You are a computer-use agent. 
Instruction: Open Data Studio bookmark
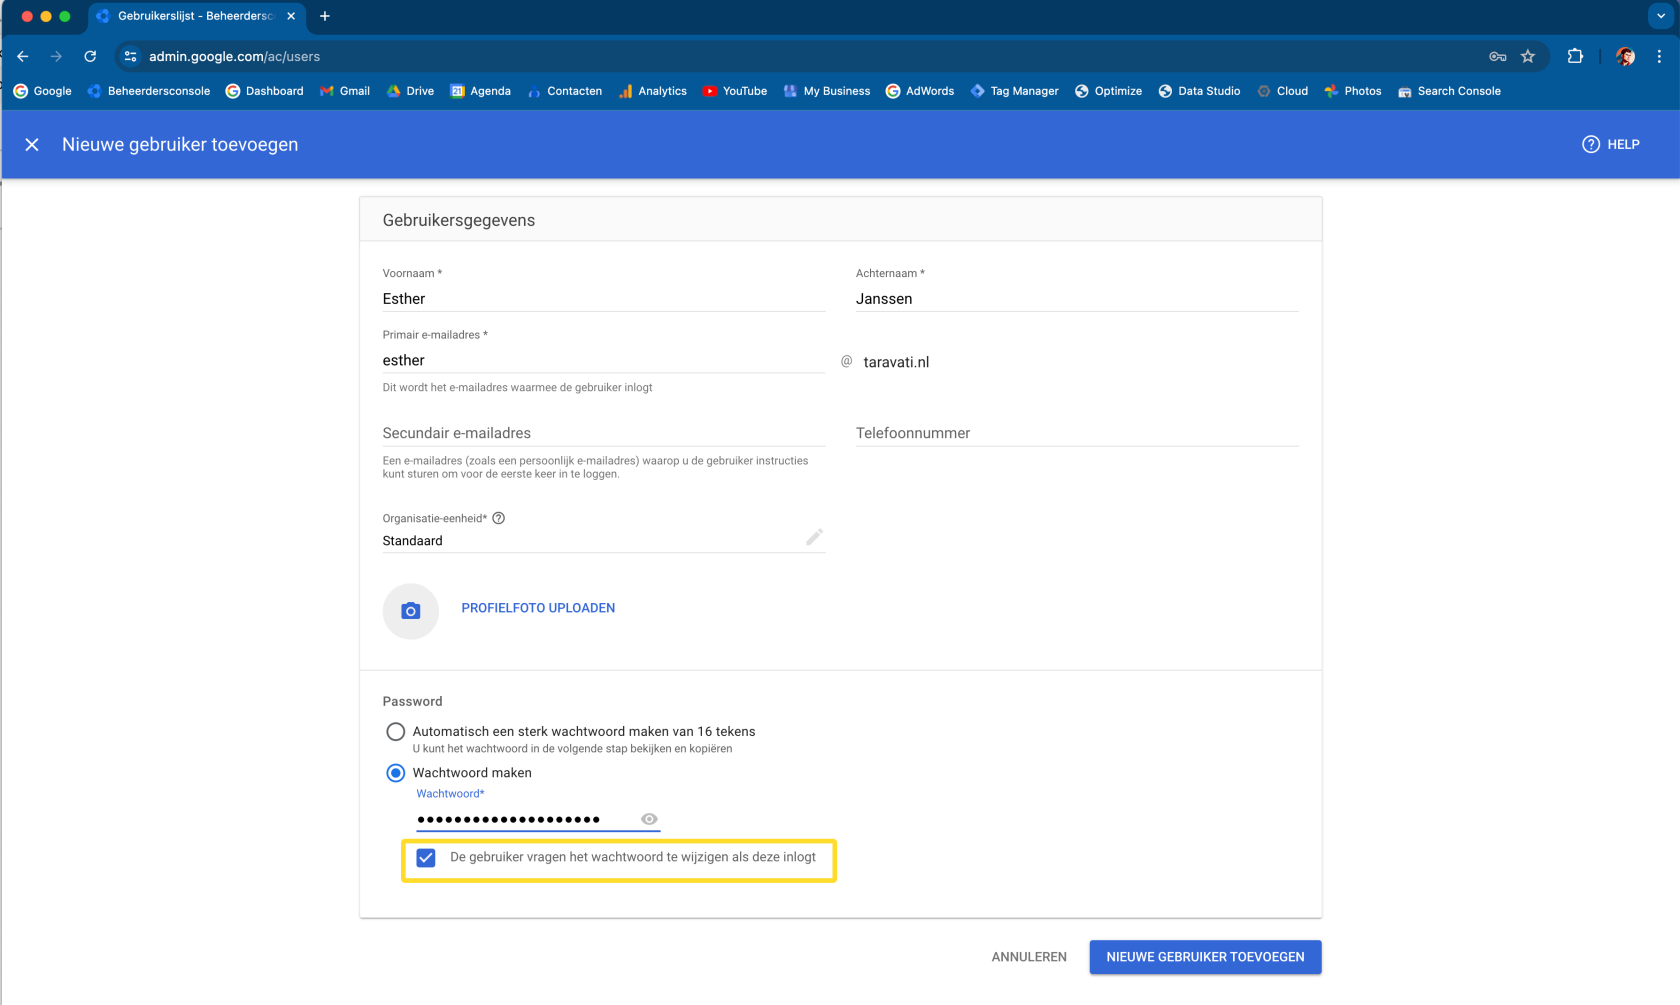1199,91
